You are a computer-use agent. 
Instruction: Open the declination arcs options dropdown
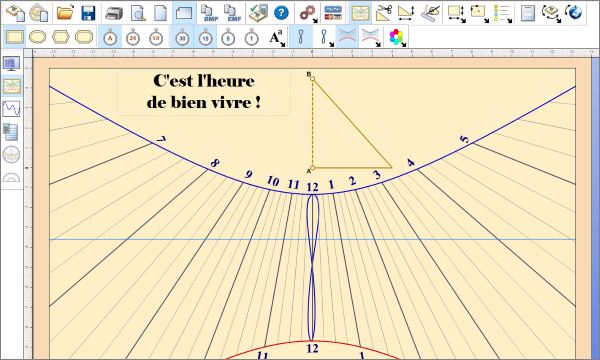[x=371, y=37]
